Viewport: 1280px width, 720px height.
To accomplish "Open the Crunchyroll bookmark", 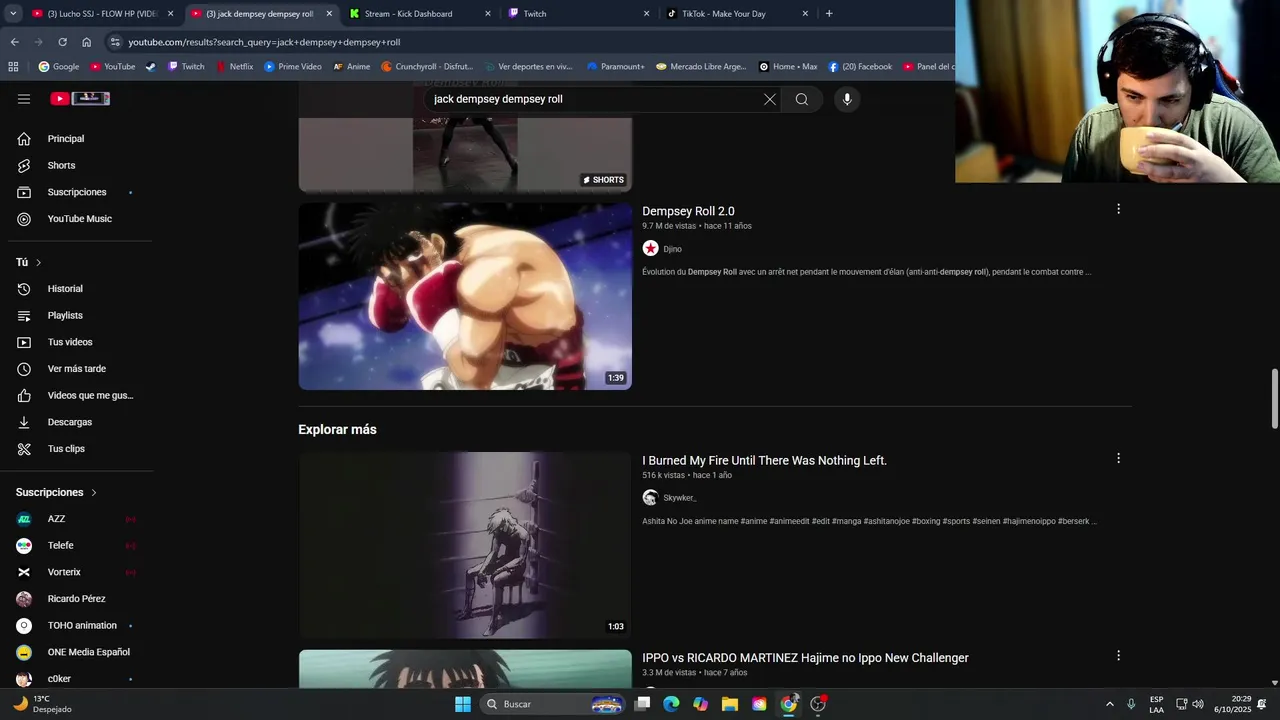I will (427, 67).
